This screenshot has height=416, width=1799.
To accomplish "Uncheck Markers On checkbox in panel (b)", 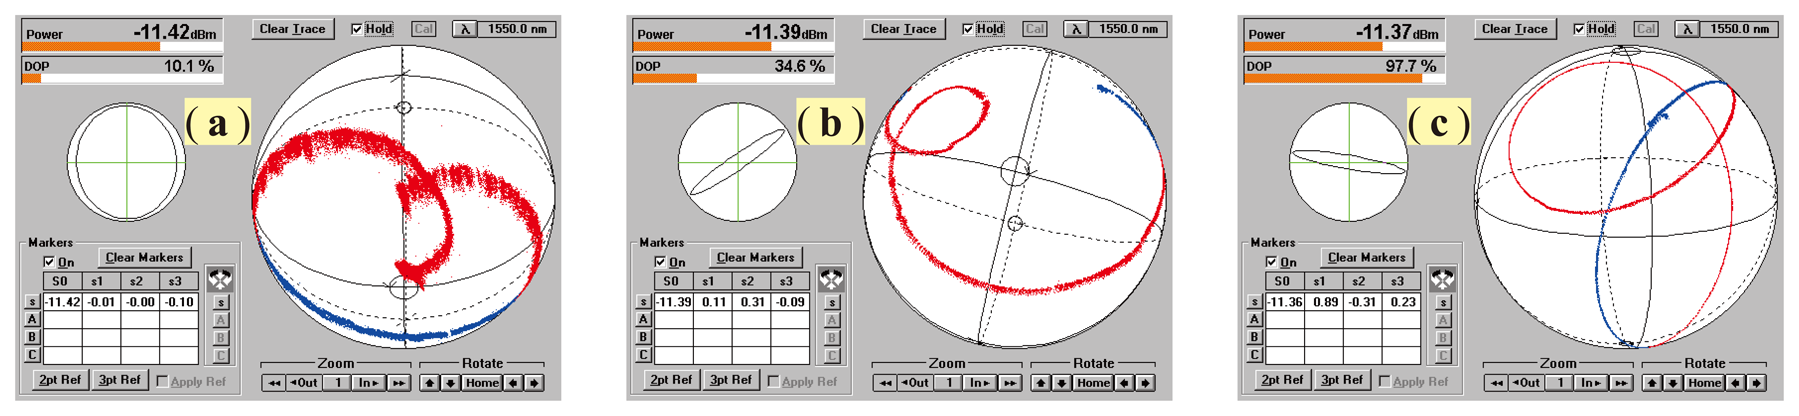I will click(660, 262).
